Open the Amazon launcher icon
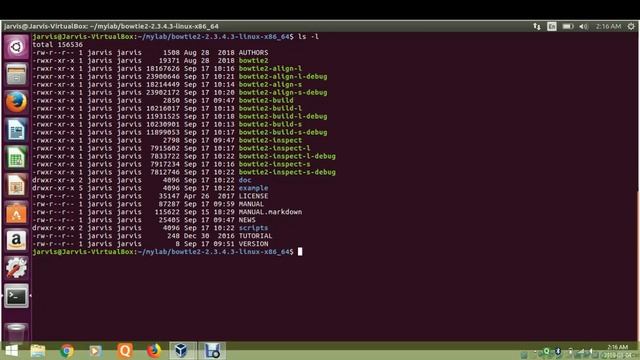This screenshot has height=360, width=640. pos(16,240)
